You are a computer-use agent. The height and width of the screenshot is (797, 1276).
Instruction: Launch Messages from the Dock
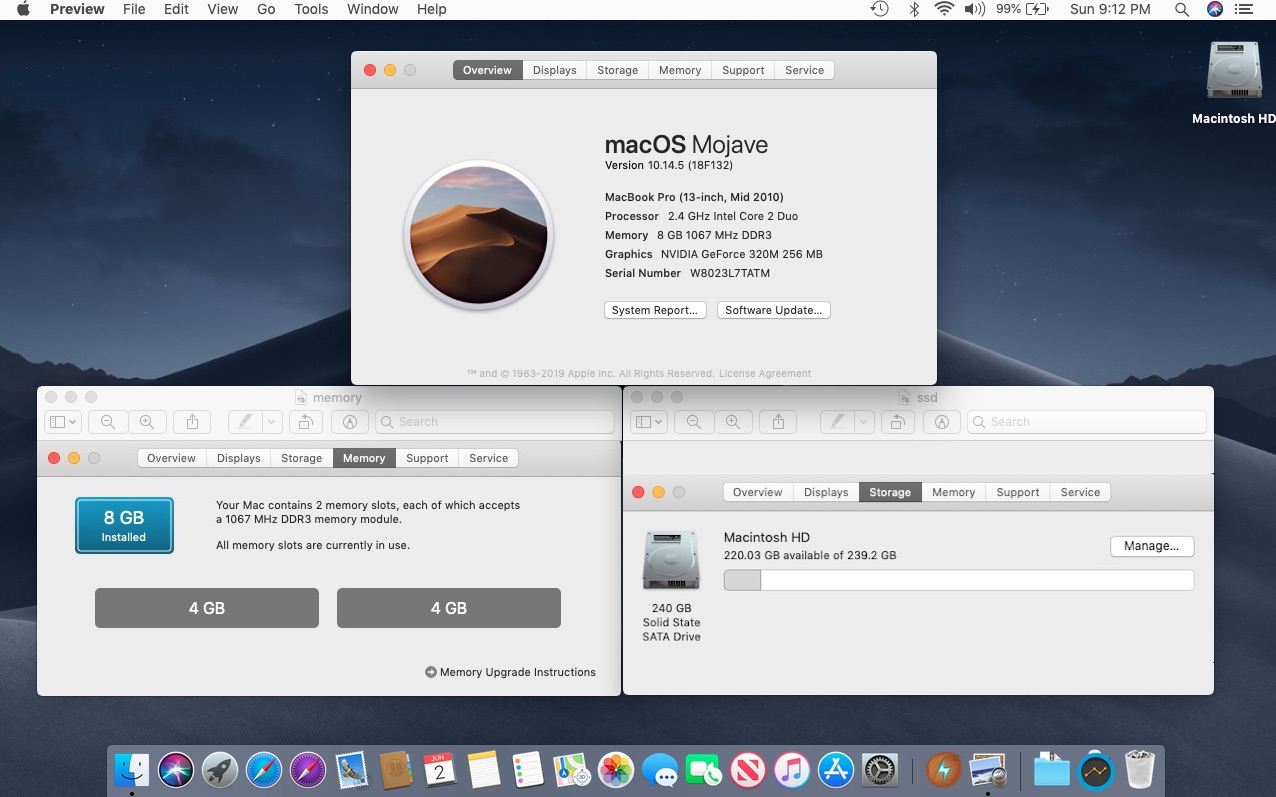coord(660,770)
